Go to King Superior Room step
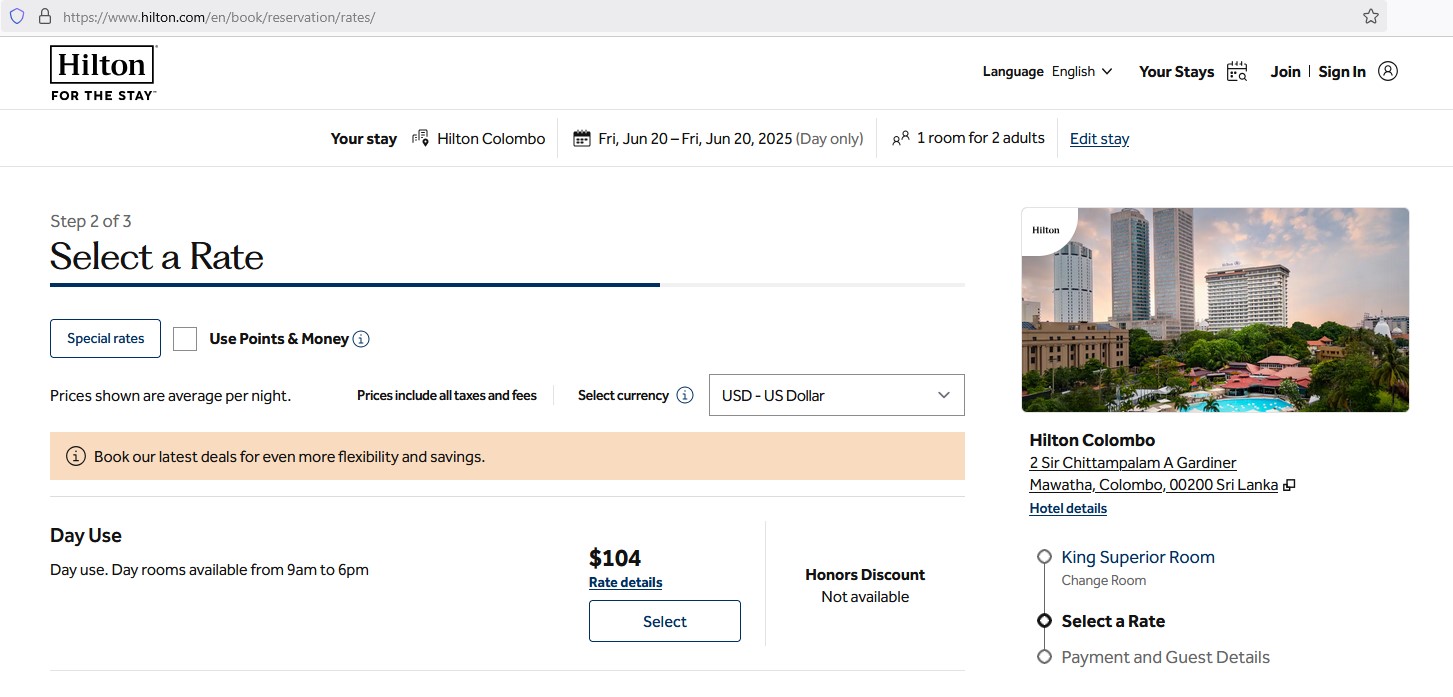Image resolution: width=1453 pixels, height=697 pixels. coord(1137,557)
